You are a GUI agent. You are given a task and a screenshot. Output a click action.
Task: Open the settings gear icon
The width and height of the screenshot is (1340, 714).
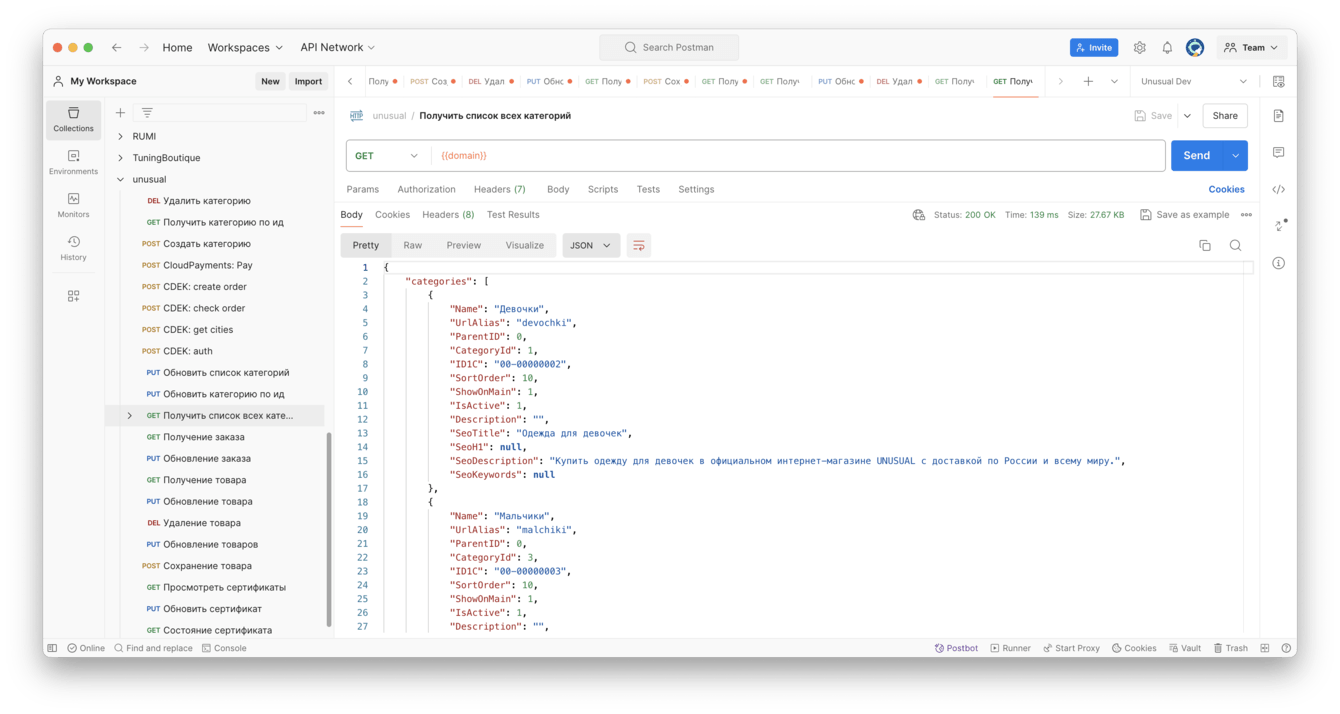(x=1139, y=48)
